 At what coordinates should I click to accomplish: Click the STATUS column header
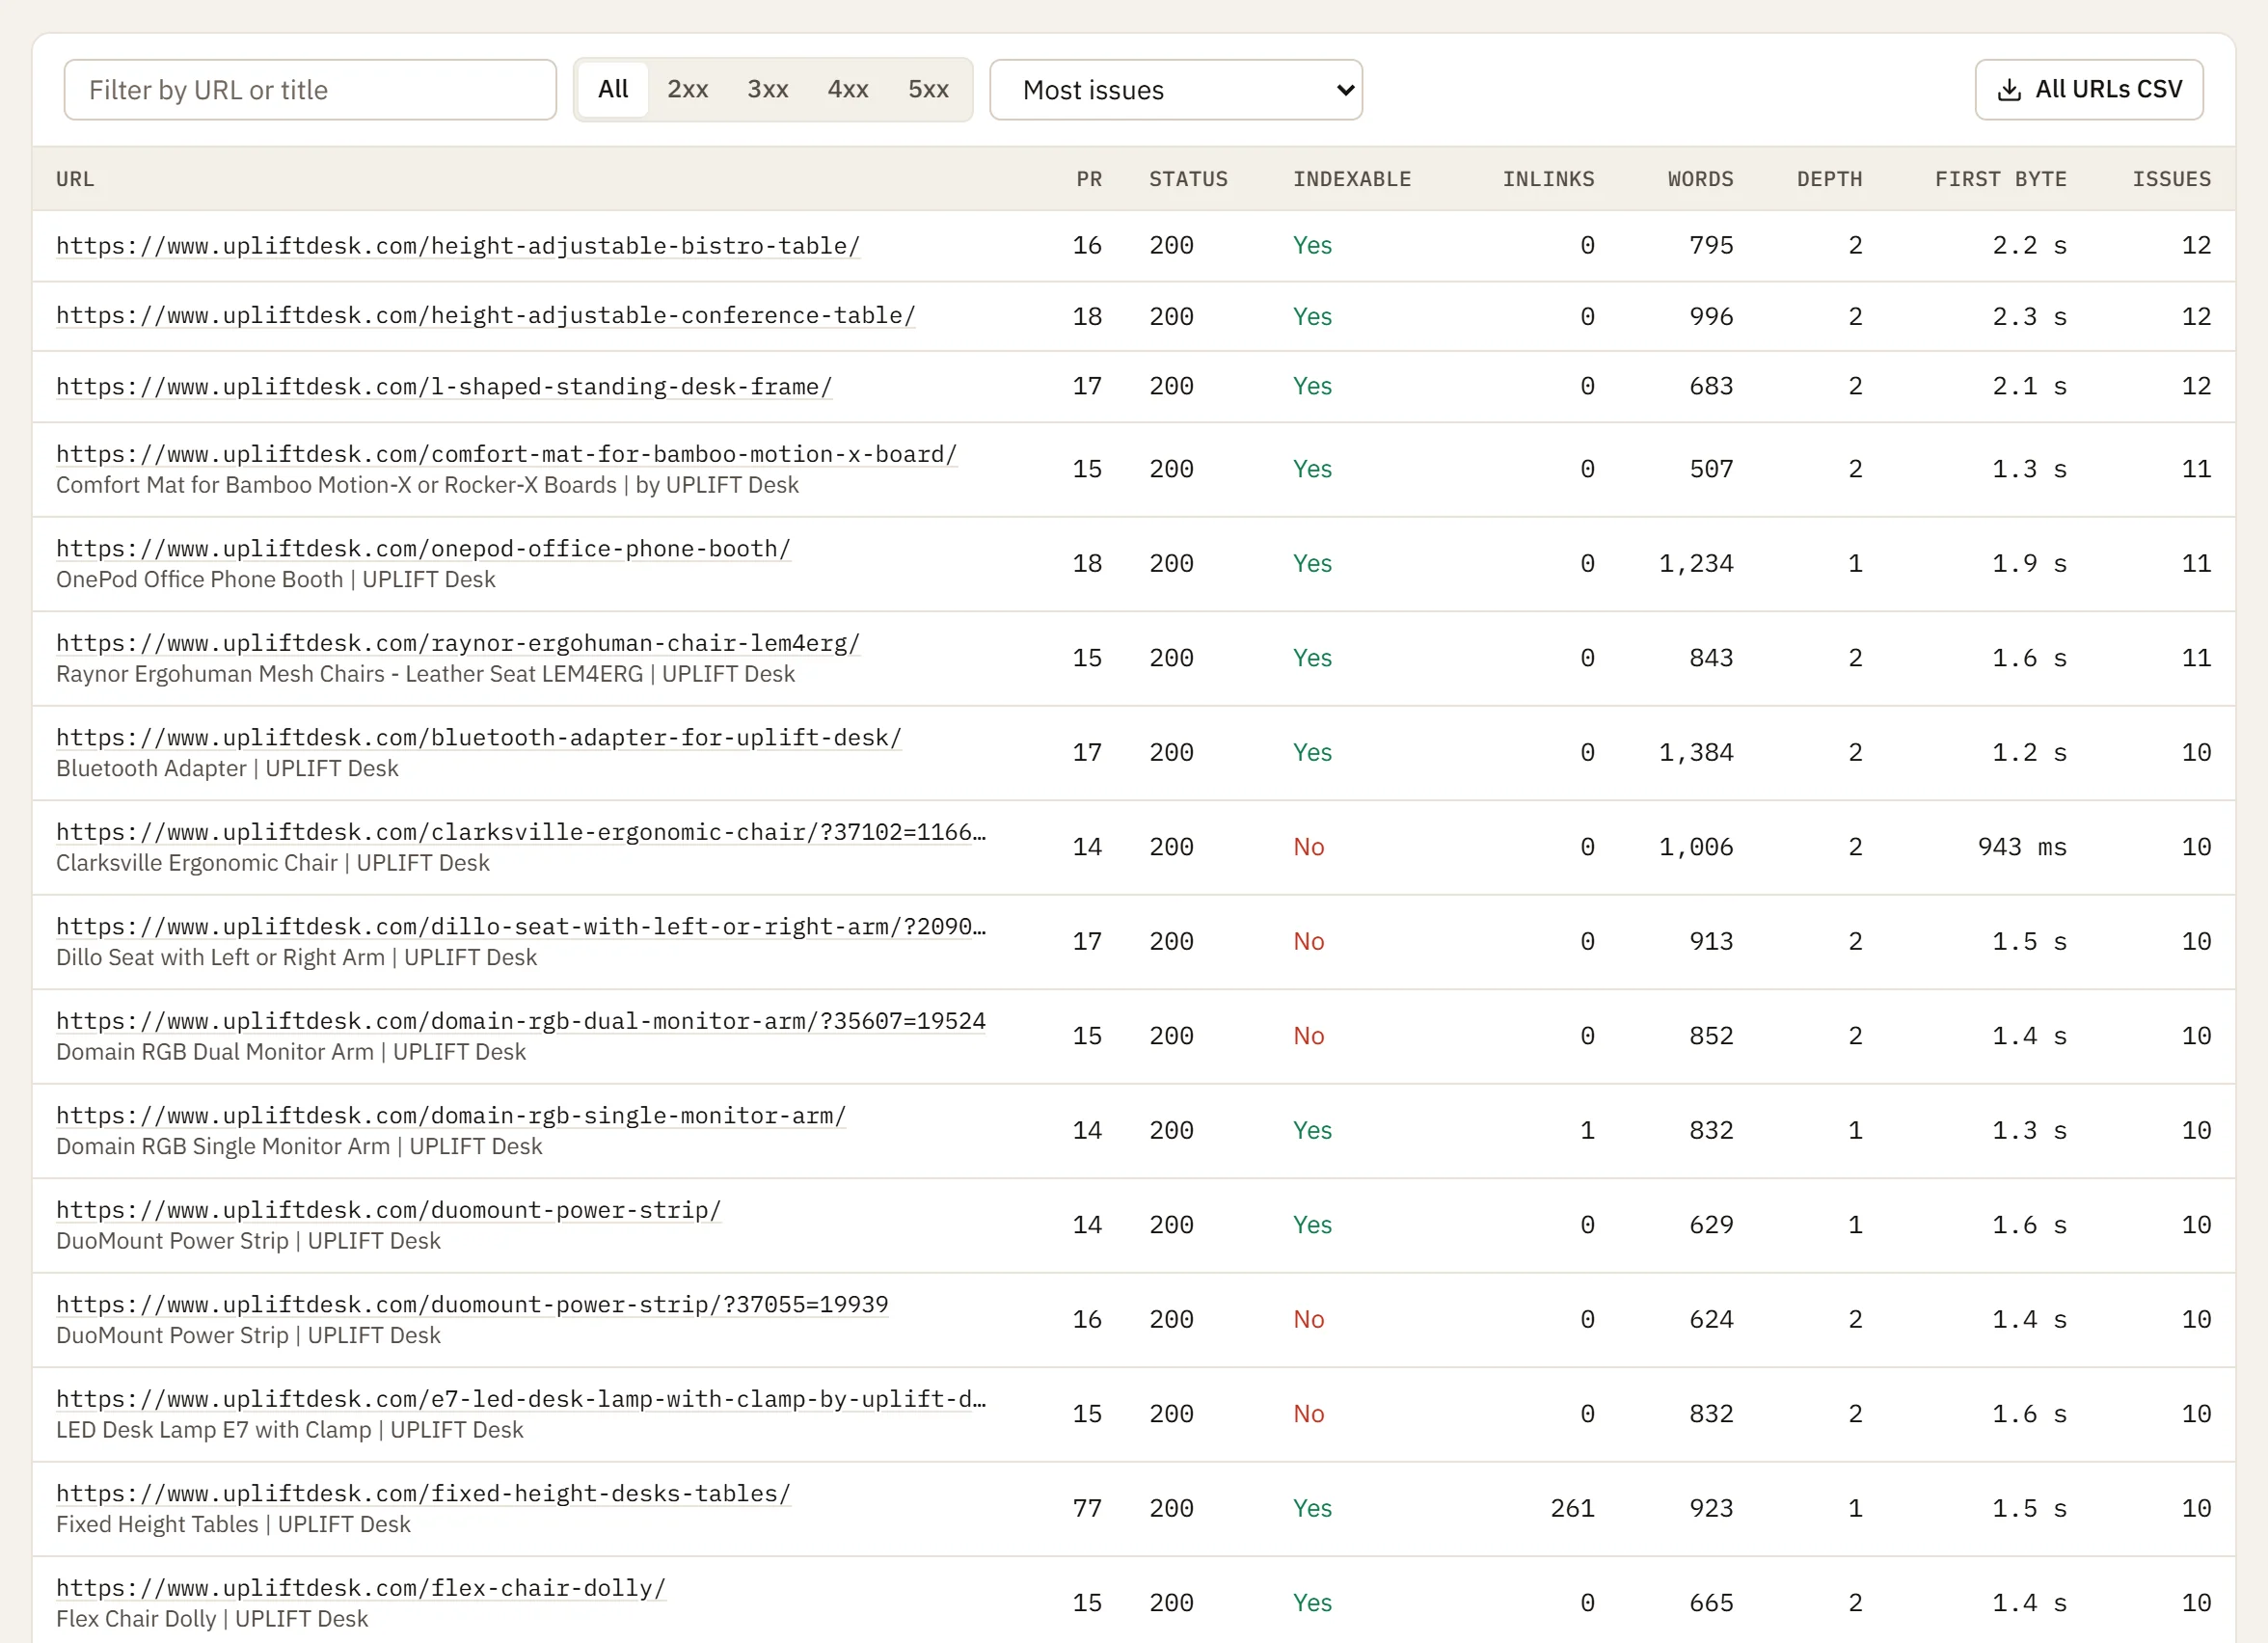(x=1188, y=179)
